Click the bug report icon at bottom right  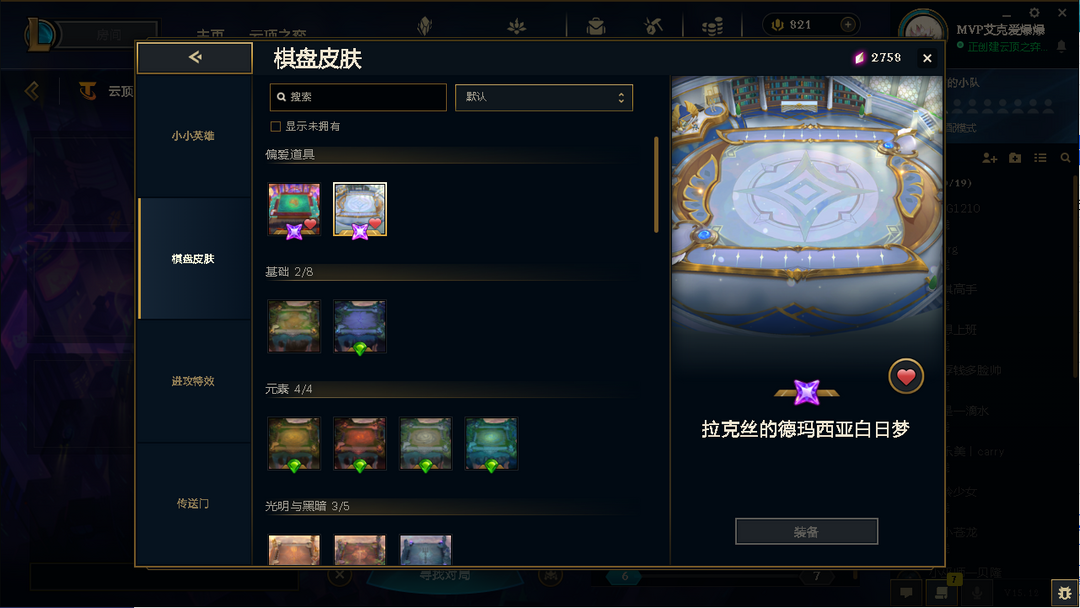[1065, 592]
